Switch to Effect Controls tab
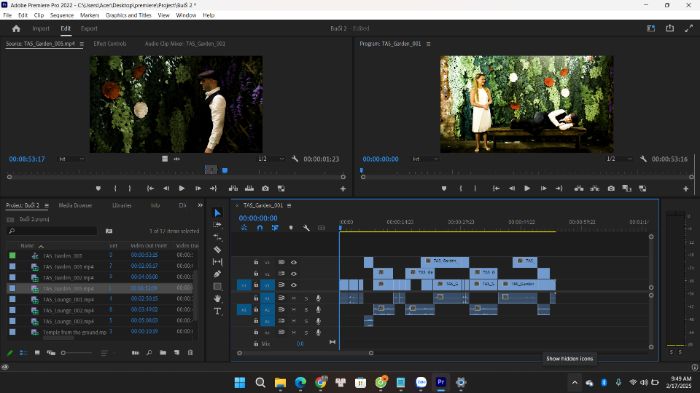700x393 pixels. 110,44
